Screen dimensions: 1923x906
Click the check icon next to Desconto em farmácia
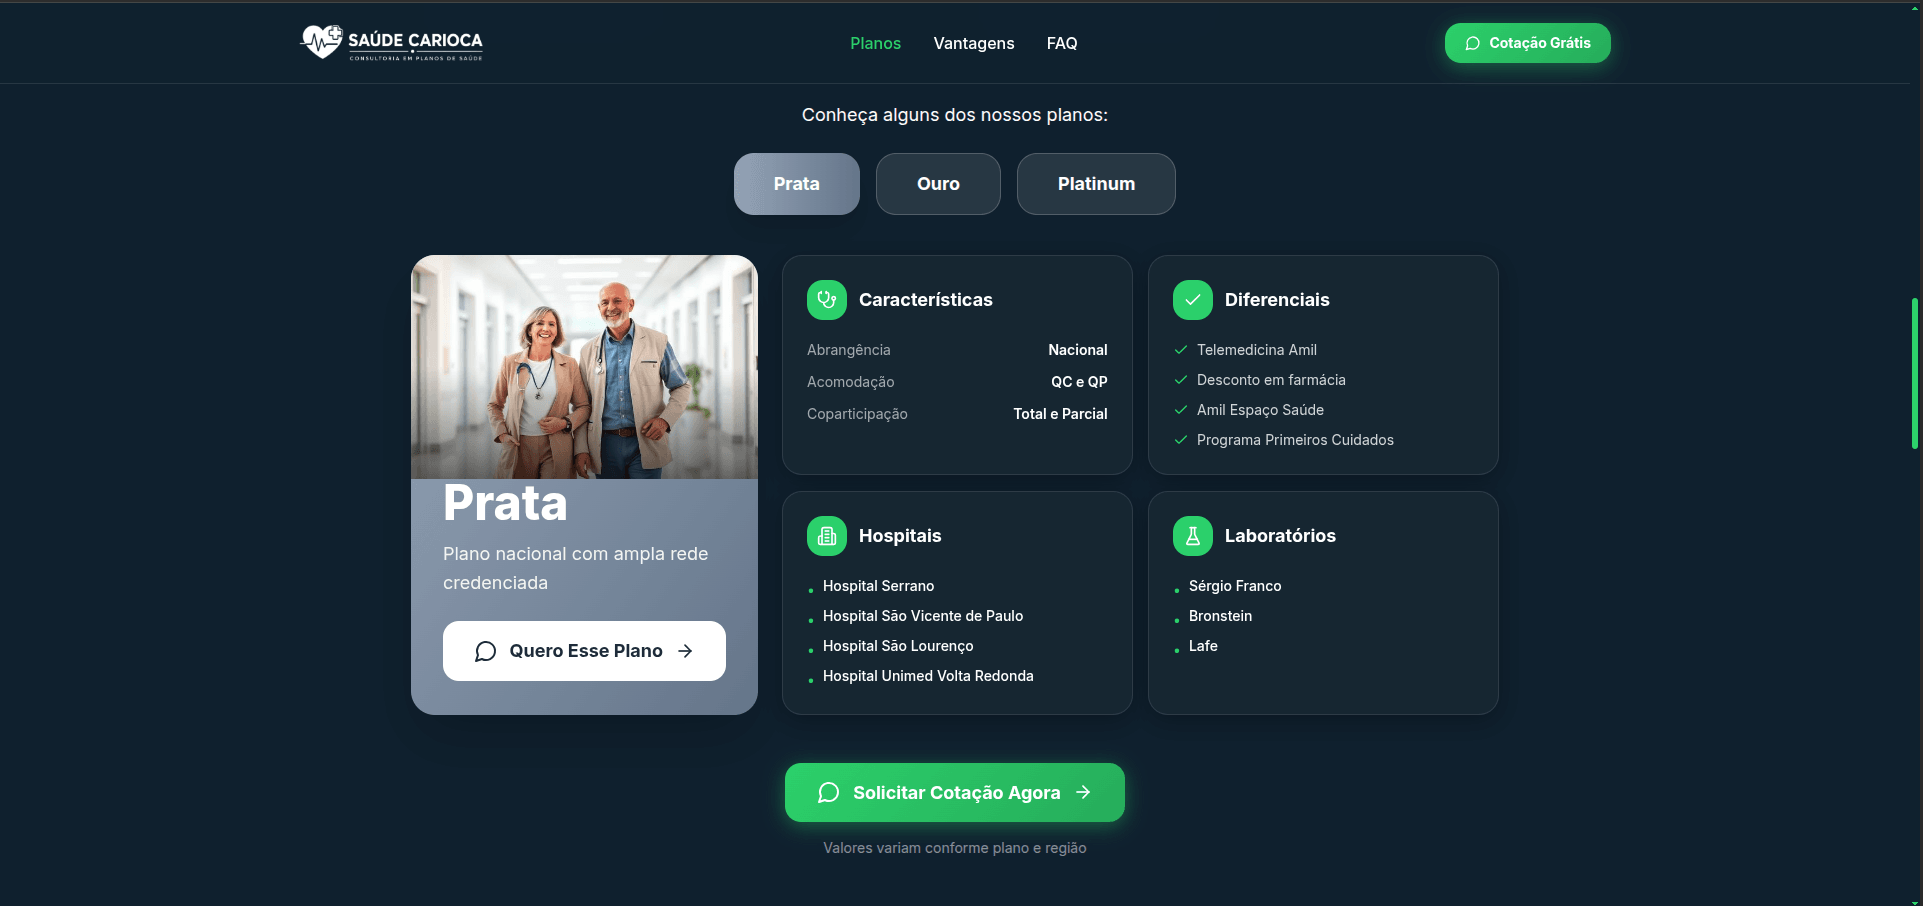(x=1181, y=380)
